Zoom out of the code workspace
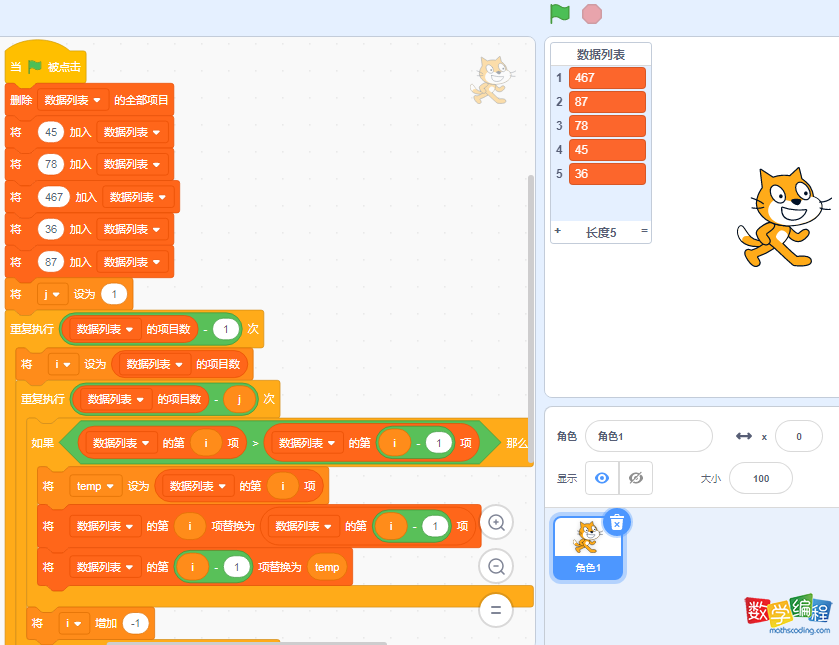839x645 pixels. tap(496, 566)
